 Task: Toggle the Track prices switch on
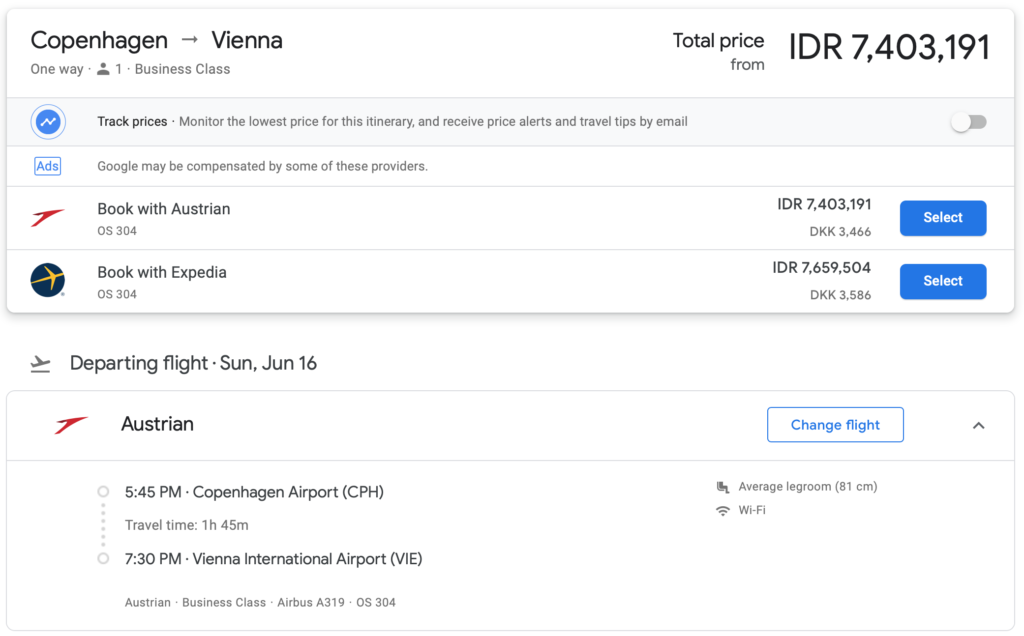[968, 122]
